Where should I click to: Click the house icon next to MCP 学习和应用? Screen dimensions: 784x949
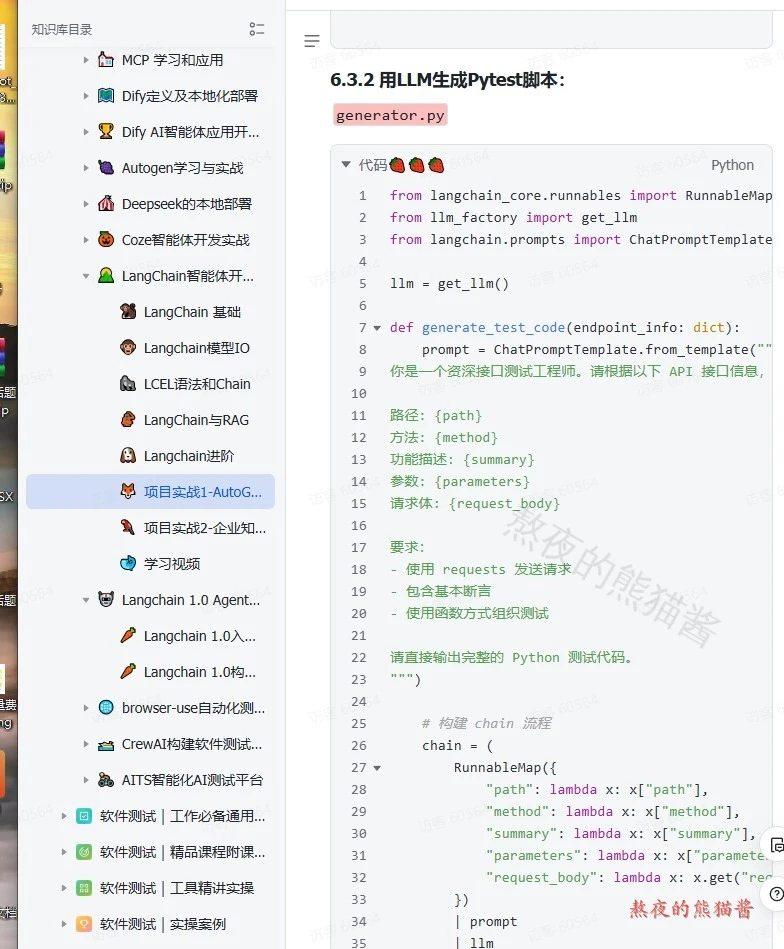click(106, 60)
